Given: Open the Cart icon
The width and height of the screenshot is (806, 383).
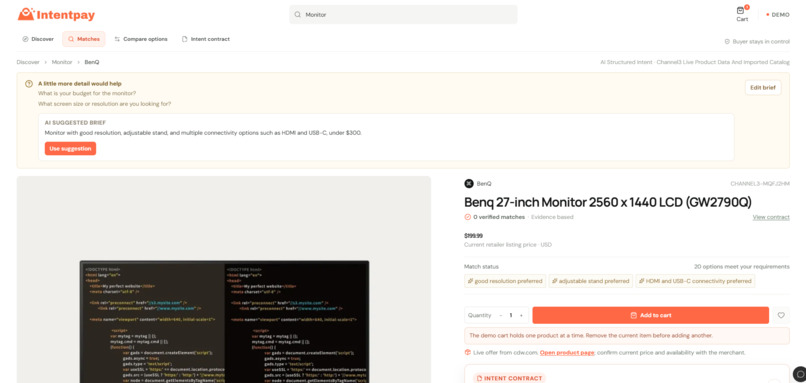Looking at the screenshot, I should tap(742, 14).
